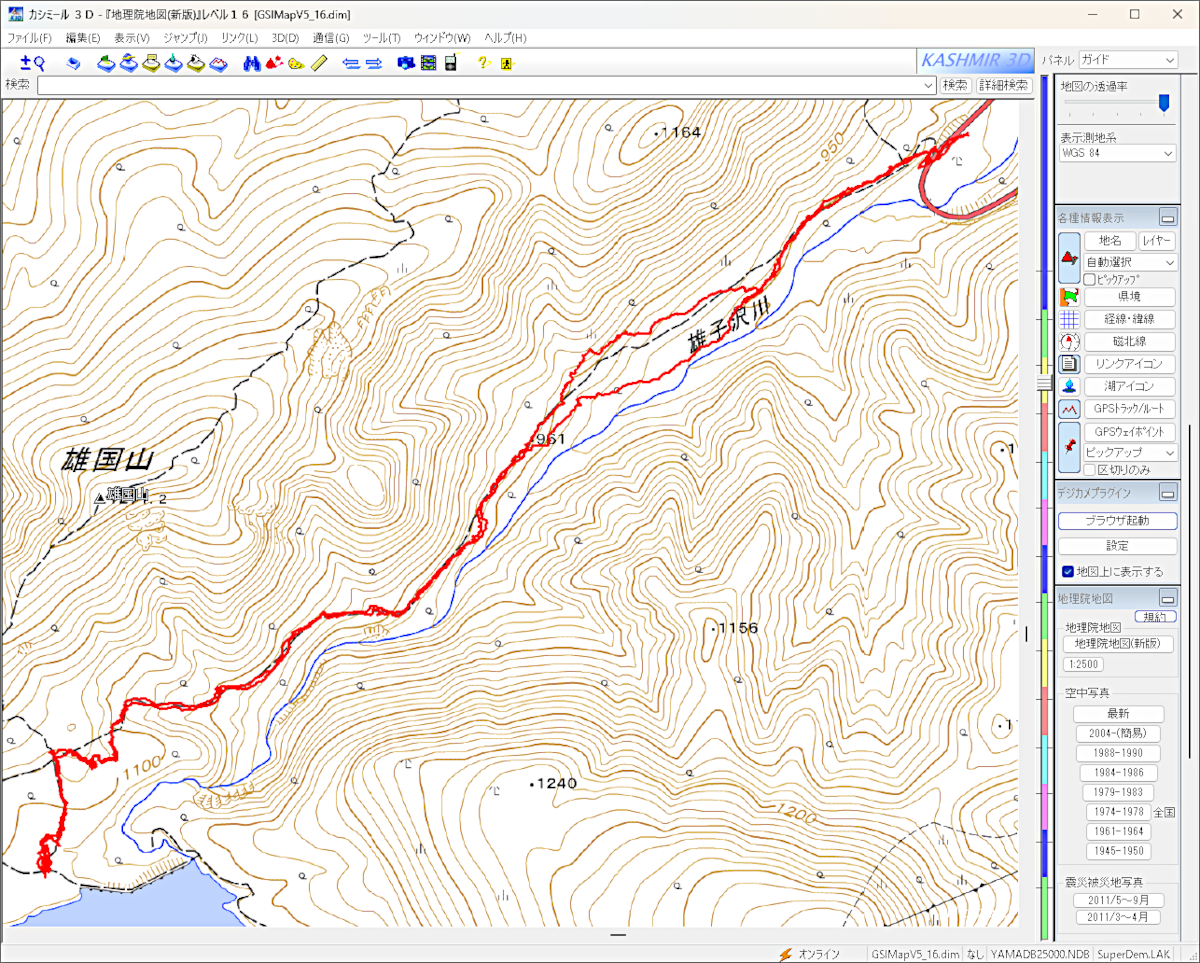Image resolution: width=1200 pixels, height=963 pixels.
Task: Toggle the GPS track zigzag icon
Action: [1069, 409]
